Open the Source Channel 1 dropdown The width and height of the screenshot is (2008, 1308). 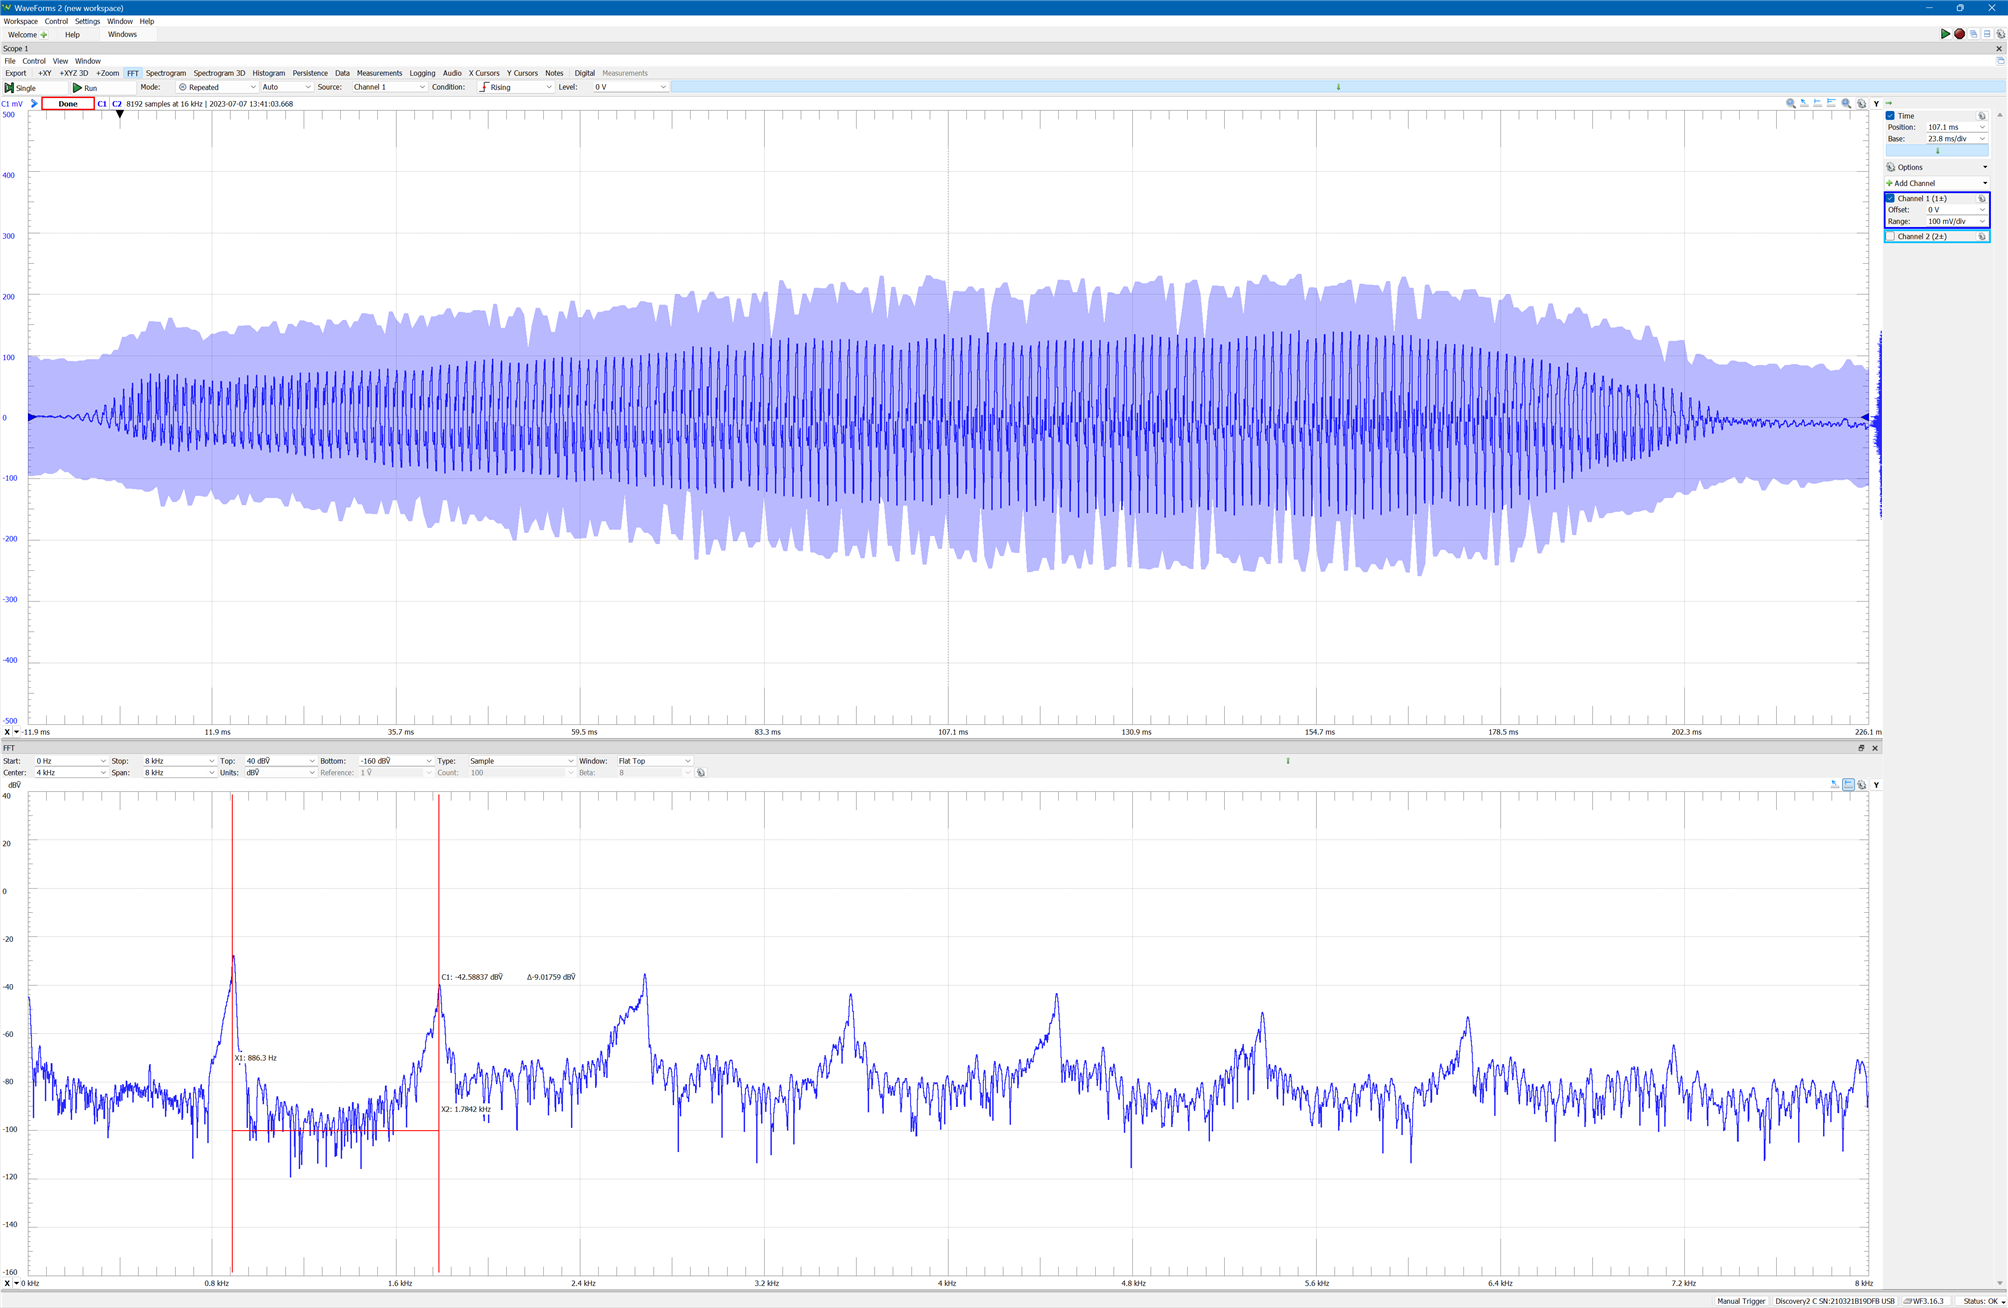389,87
